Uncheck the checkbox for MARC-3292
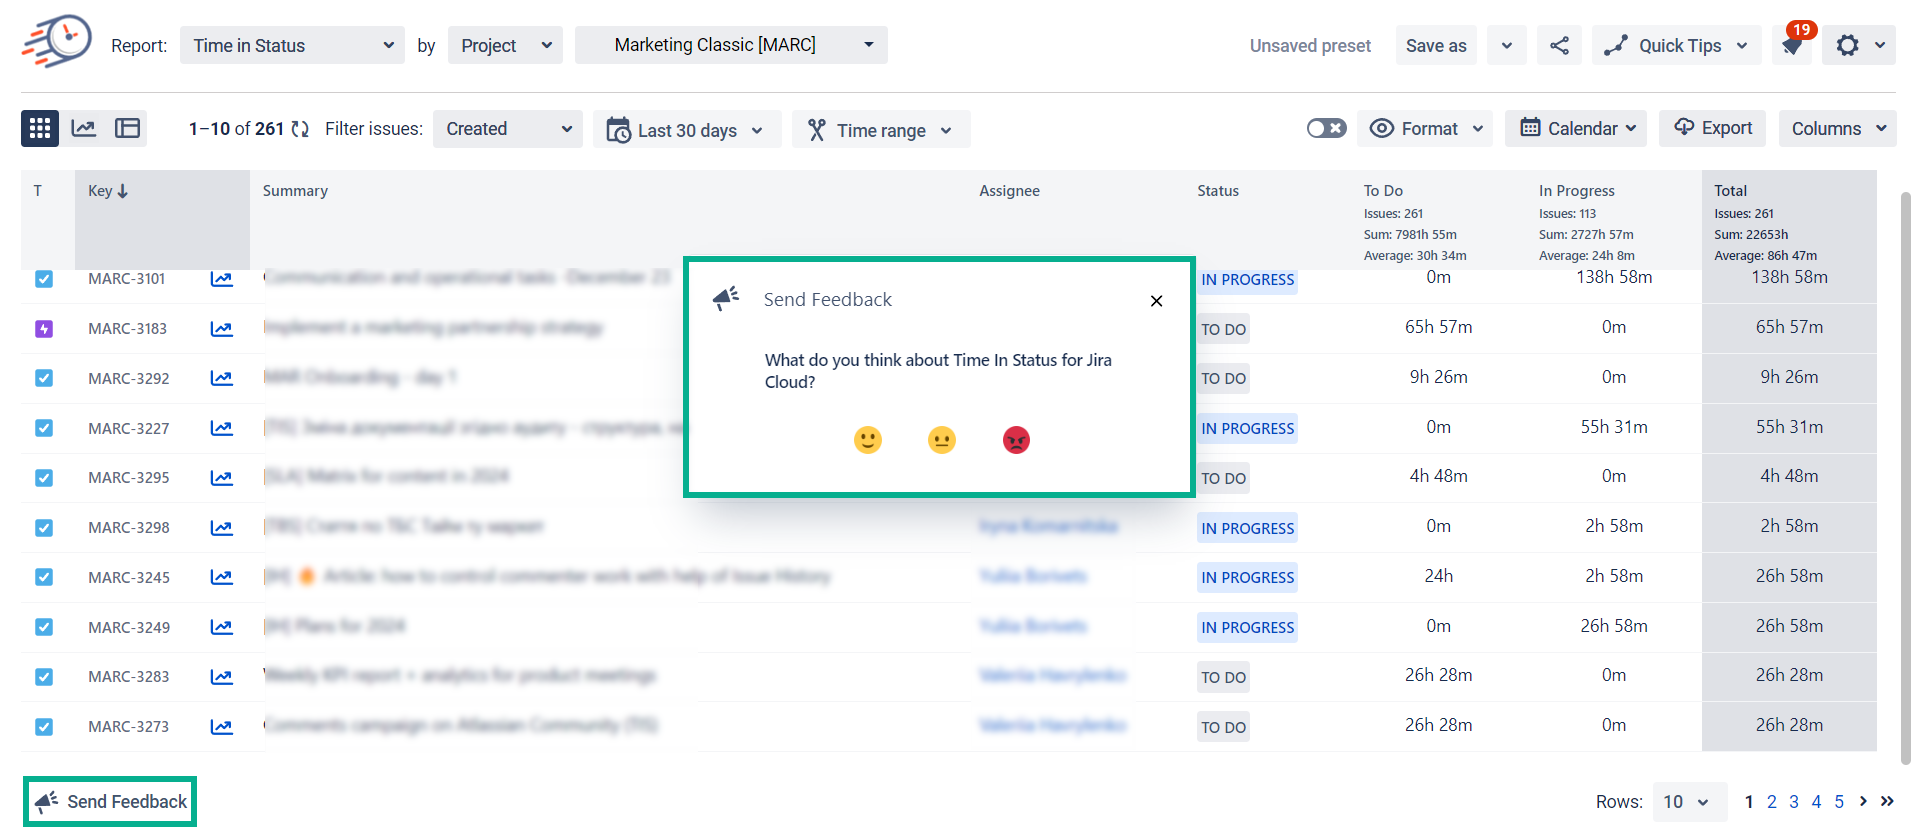 tap(44, 378)
